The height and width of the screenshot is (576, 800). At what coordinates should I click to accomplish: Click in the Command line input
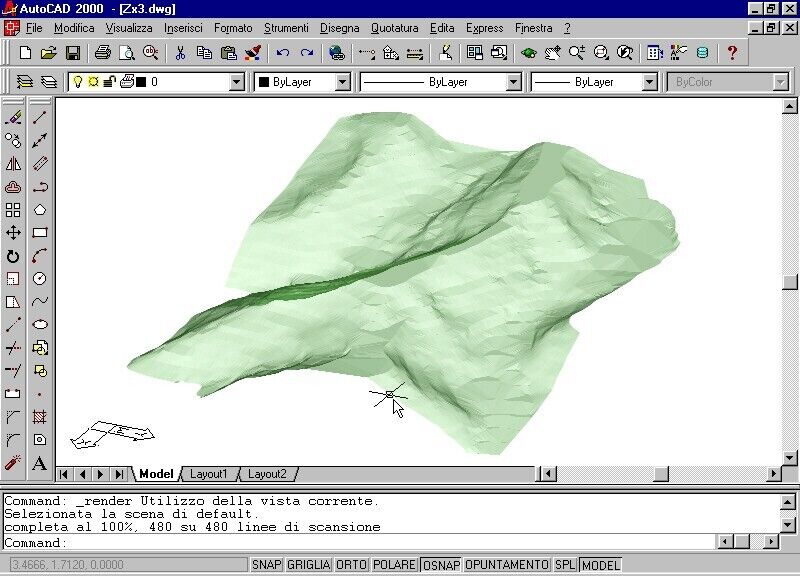coord(357,542)
